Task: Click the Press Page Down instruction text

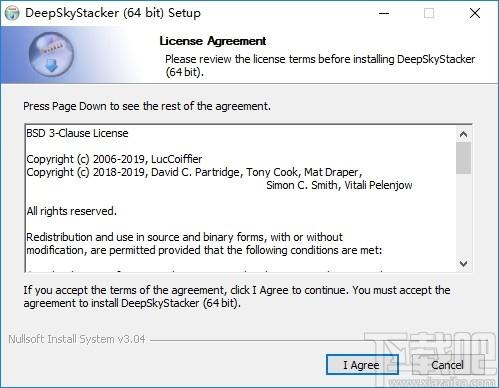Action: [x=147, y=106]
